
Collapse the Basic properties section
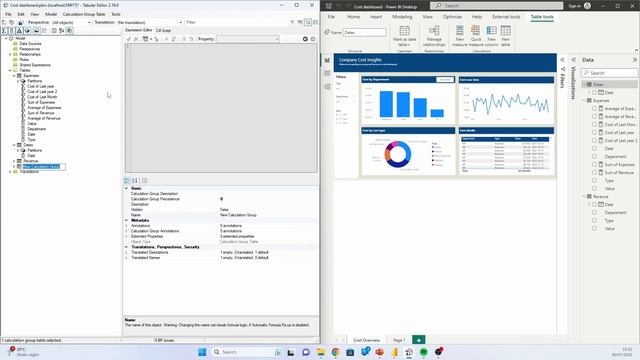pyautogui.click(x=126, y=188)
